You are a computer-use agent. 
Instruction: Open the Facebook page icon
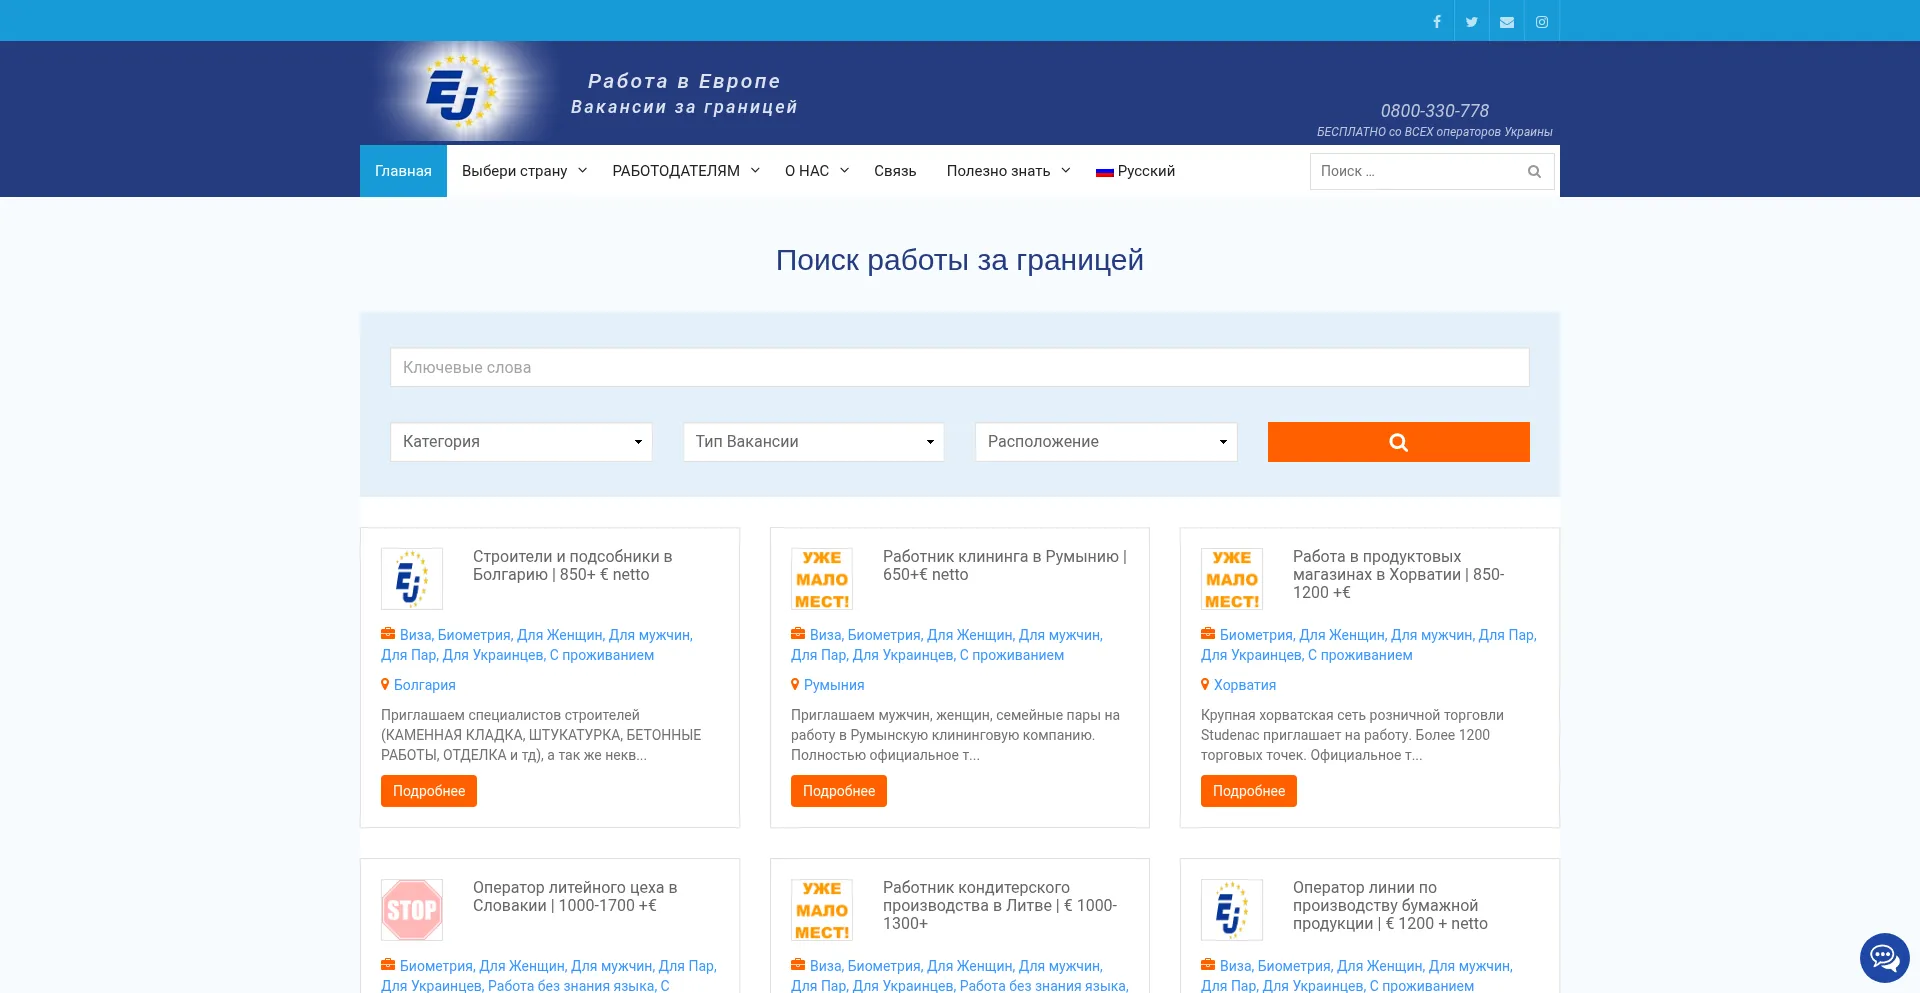pos(1436,22)
